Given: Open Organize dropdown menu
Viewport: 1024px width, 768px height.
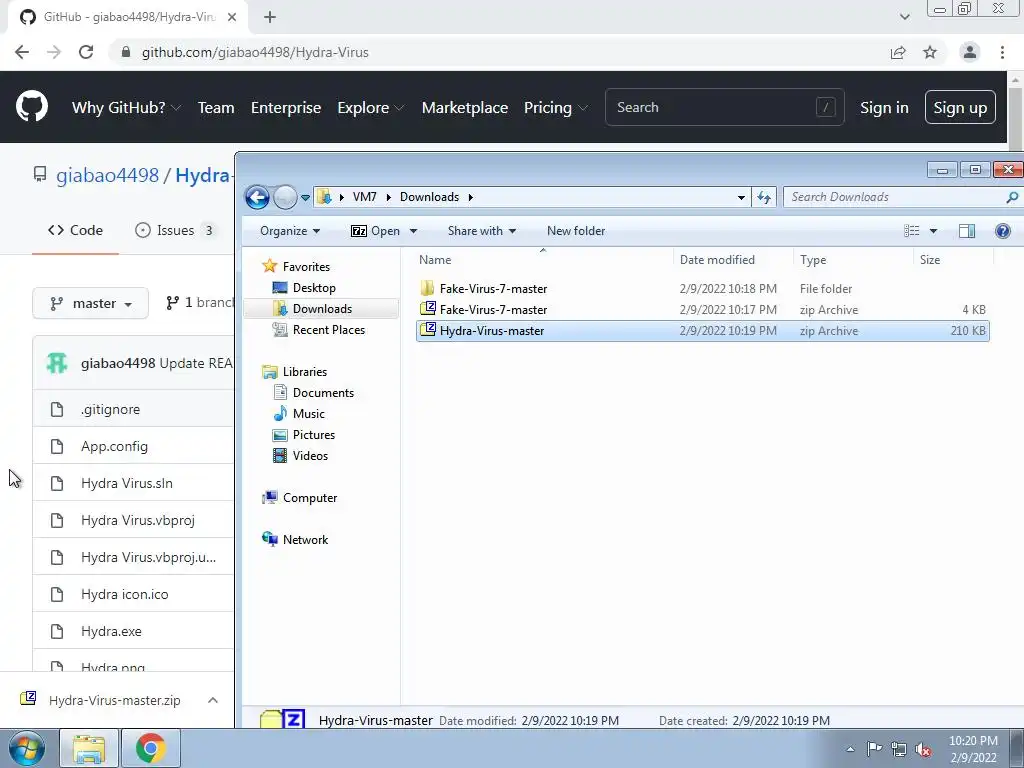Looking at the screenshot, I should coord(290,231).
